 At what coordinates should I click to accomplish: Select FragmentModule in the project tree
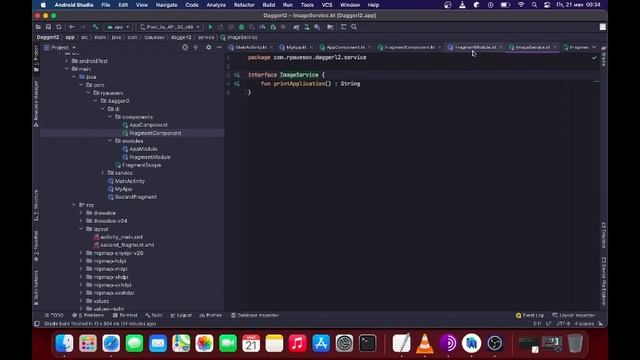[x=149, y=157]
